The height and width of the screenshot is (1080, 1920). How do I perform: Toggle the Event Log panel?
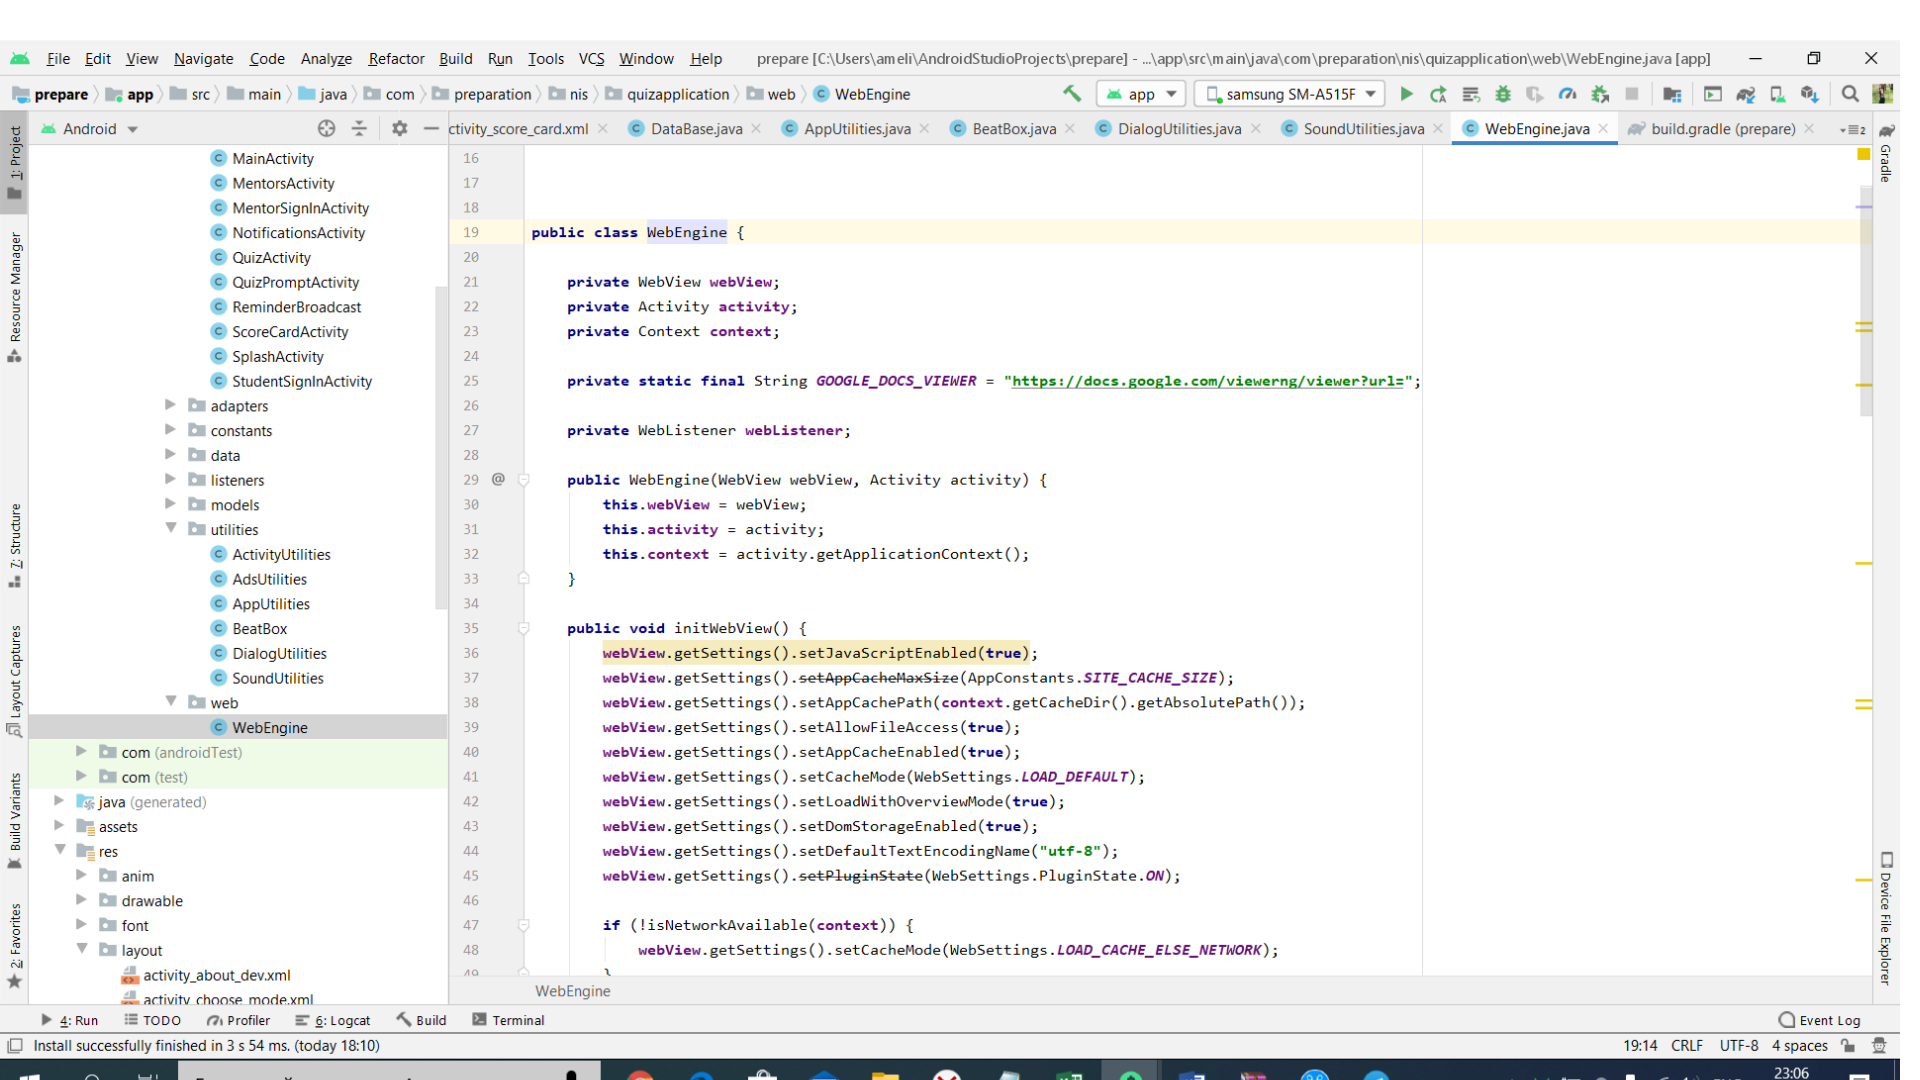pyautogui.click(x=1820, y=1020)
